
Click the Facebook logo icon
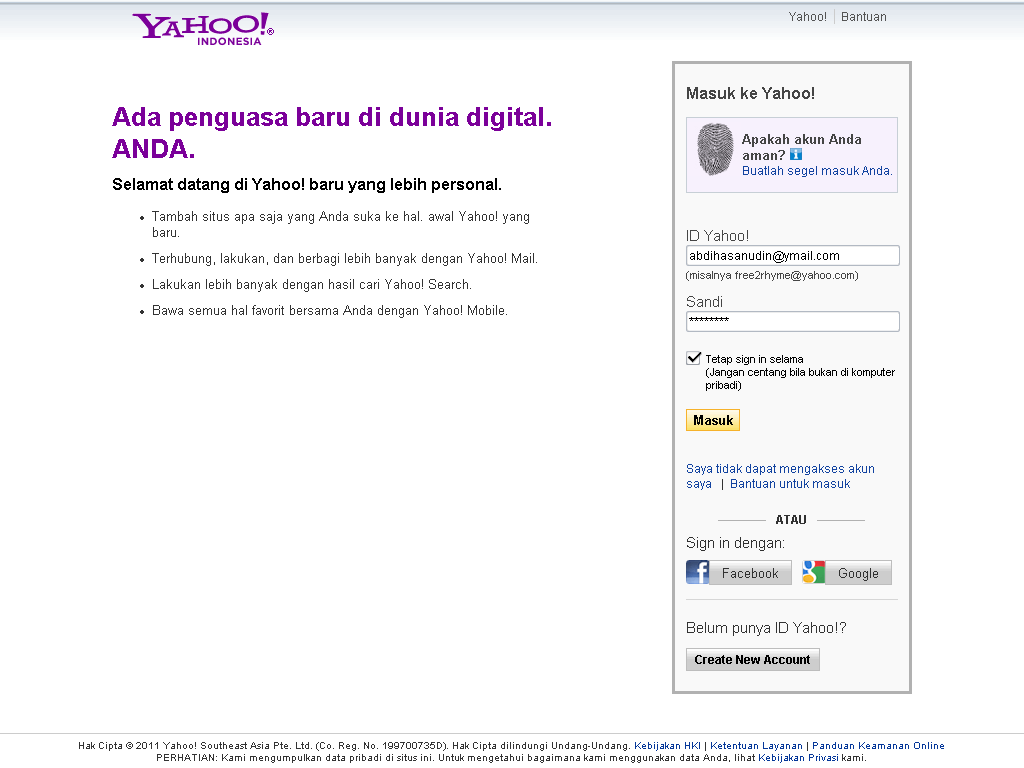tap(697, 572)
